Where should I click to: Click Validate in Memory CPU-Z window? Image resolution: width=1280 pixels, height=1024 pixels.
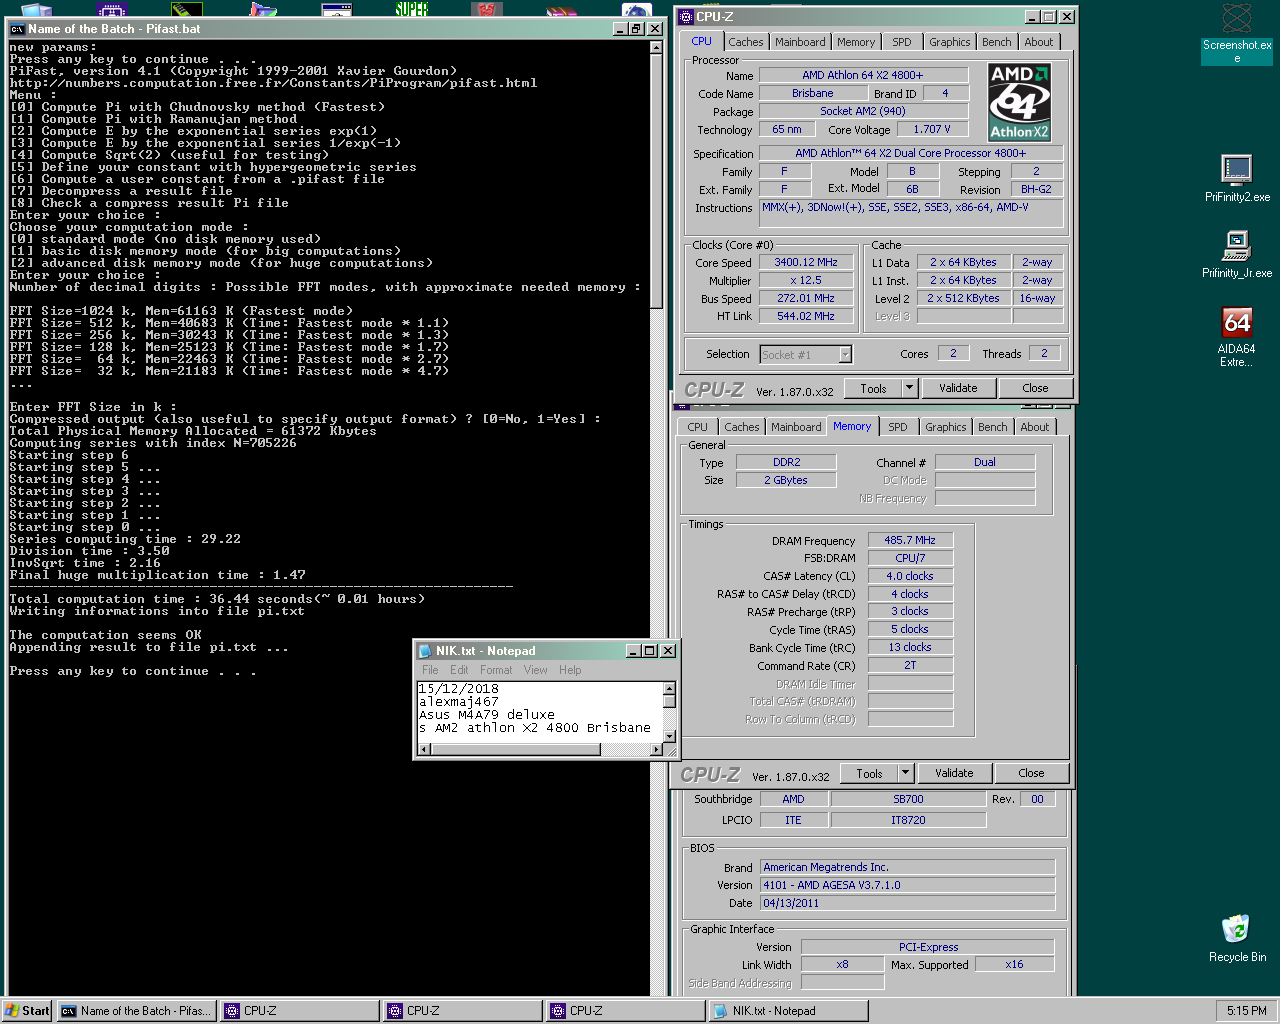tap(954, 773)
